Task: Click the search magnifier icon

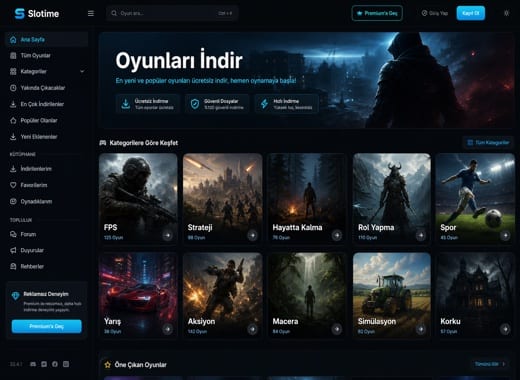Action: click(114, 13)
